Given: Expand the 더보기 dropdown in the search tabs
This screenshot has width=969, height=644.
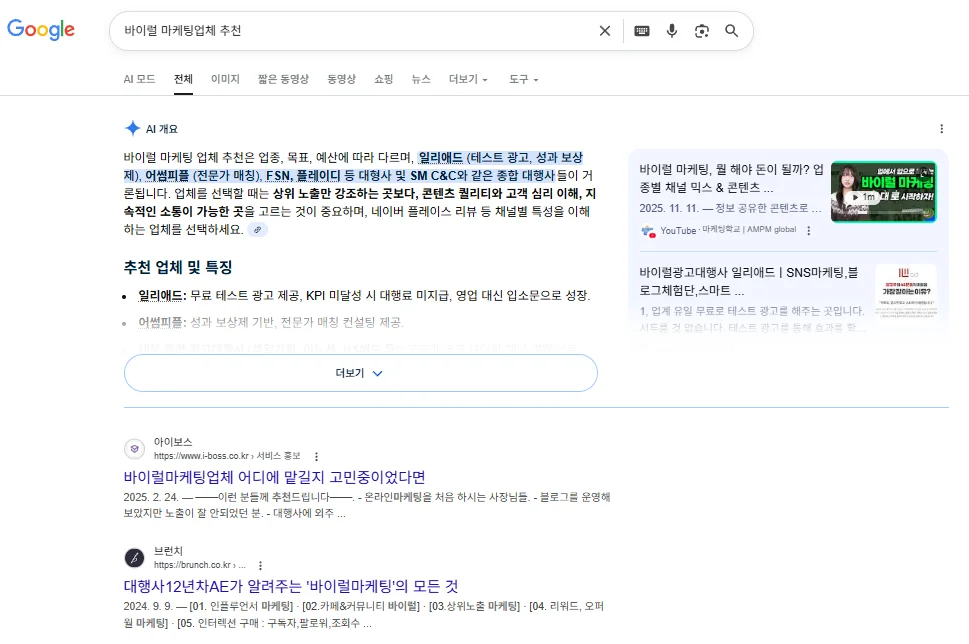Looking at the screenshot, I should pos(468,79).
